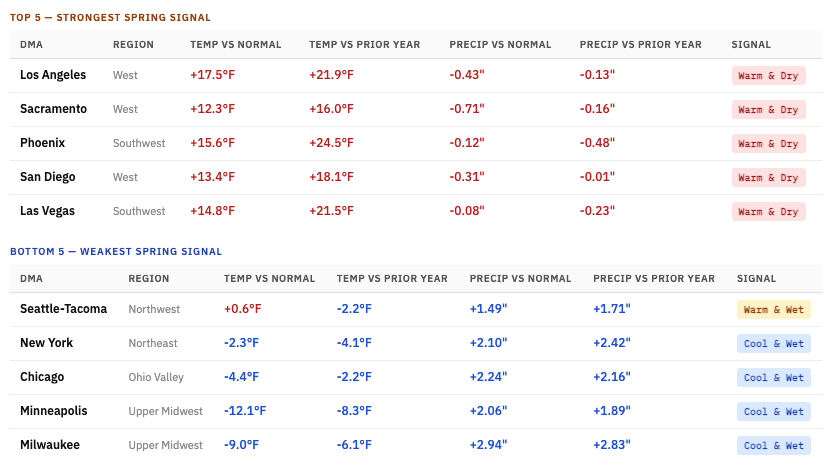Click the Warm & Dry badge for Phoenix
This screenshot has height=467, width=824.
[x=768, y=144]
